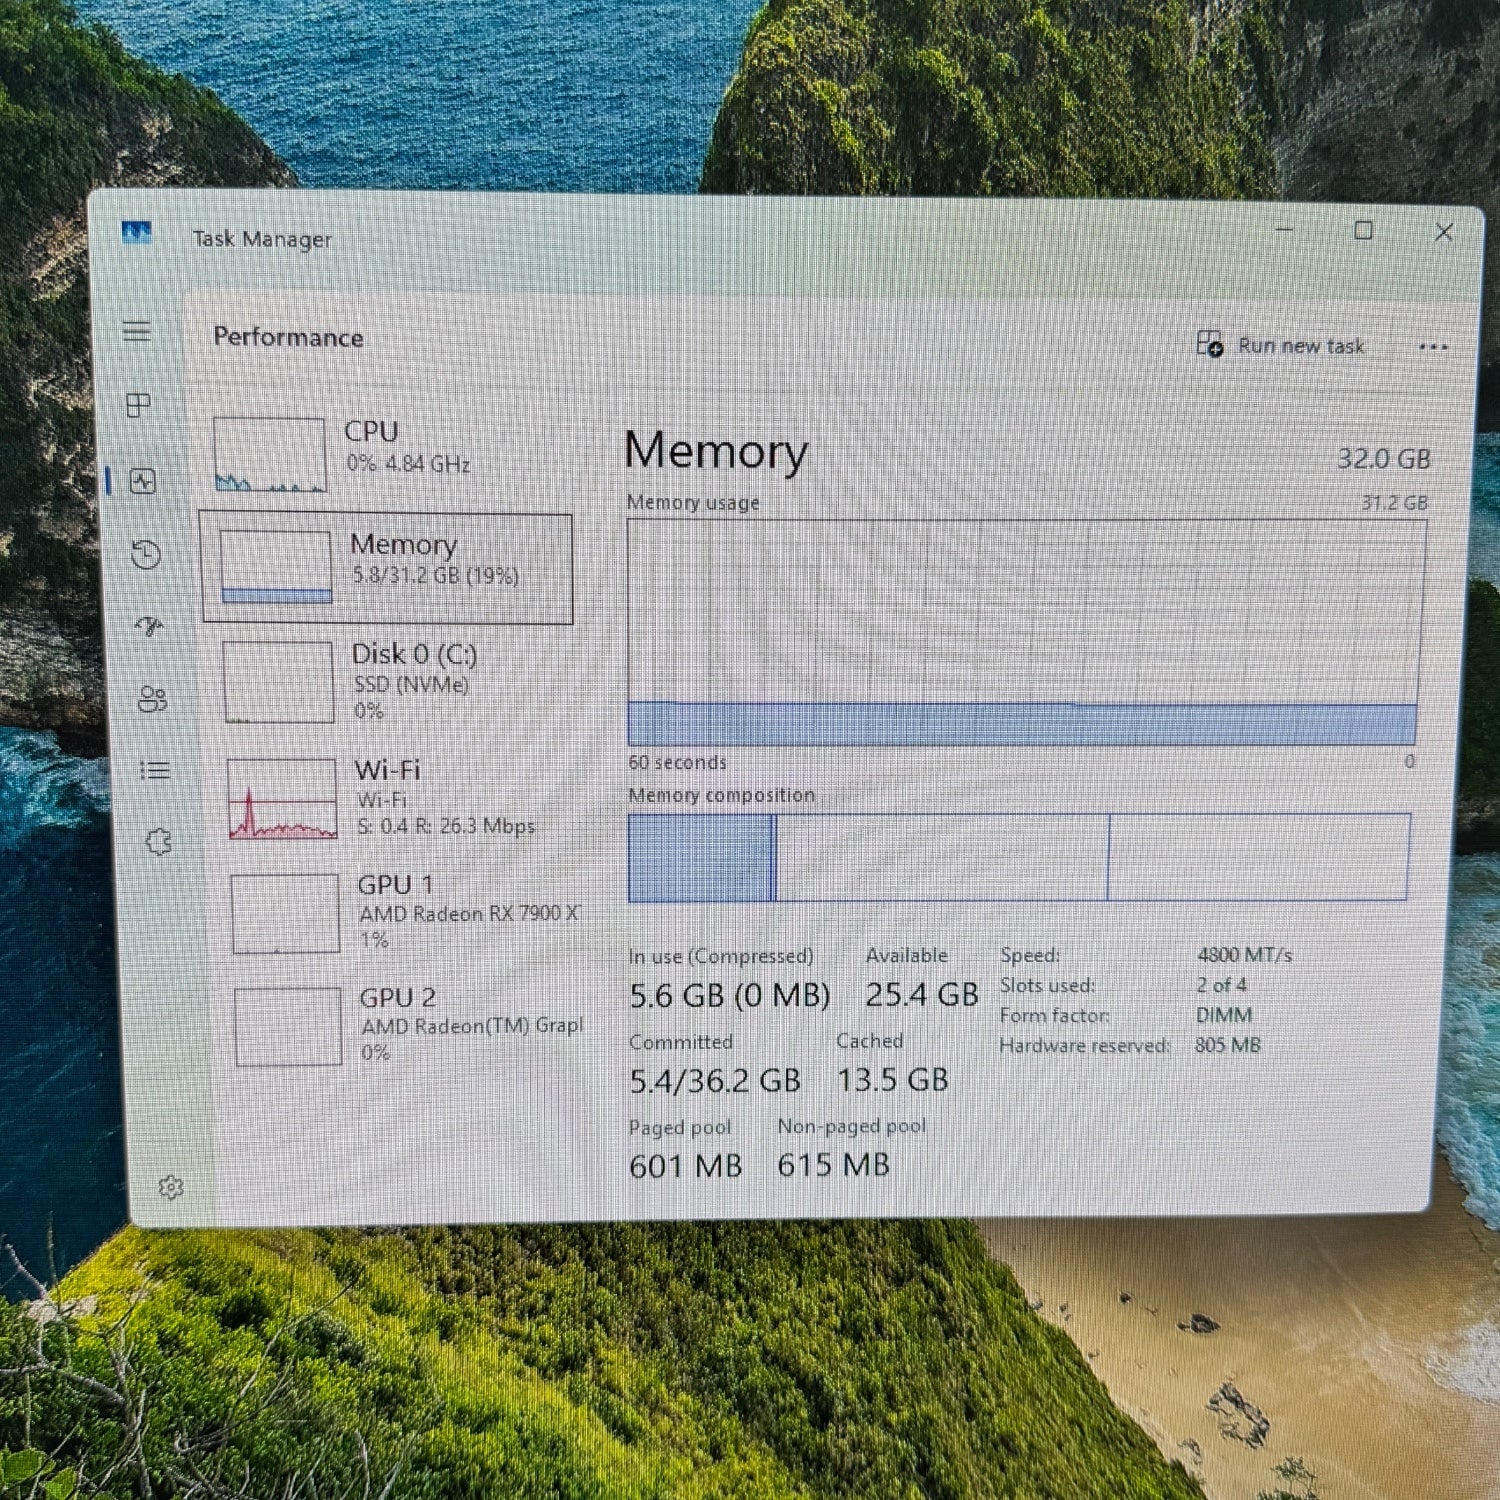1500x1500 pixels.
Task: Close the Task Manager window
Action: click(x=1444, y=232)
